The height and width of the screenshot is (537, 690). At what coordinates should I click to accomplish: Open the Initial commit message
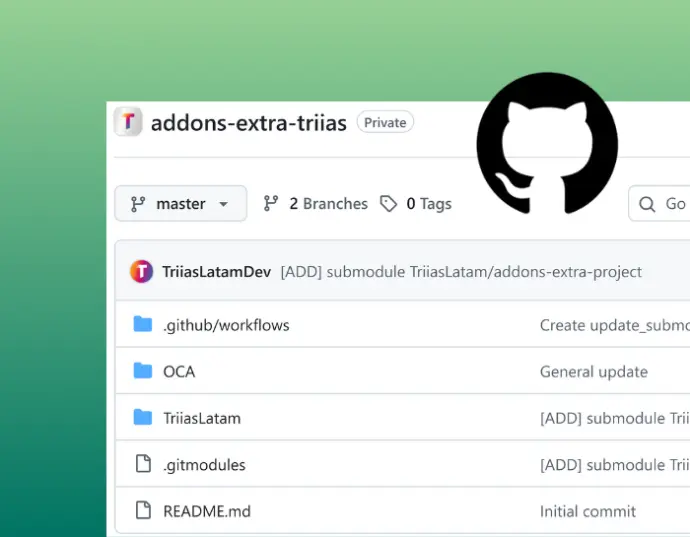coord(588,511)
